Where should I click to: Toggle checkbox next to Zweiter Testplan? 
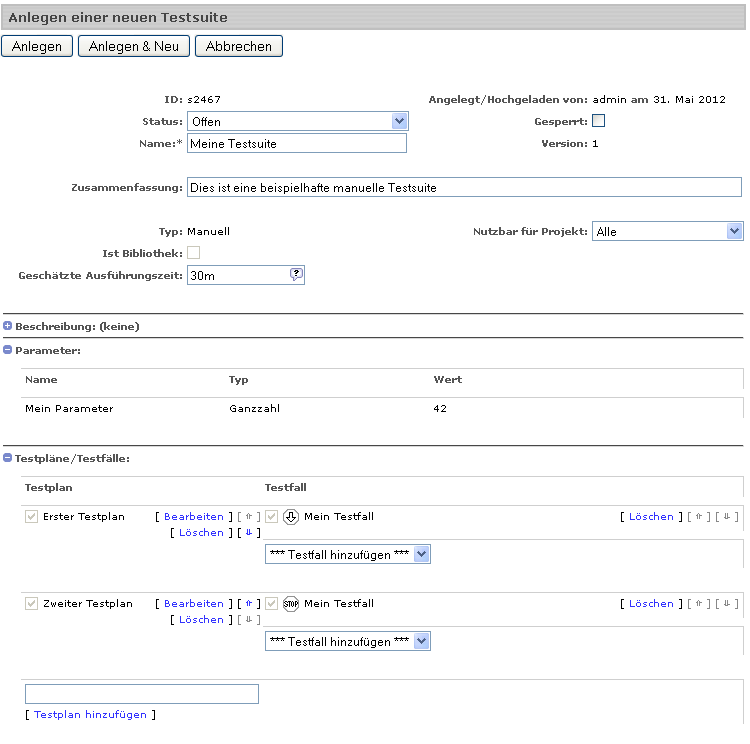(32, 603)
